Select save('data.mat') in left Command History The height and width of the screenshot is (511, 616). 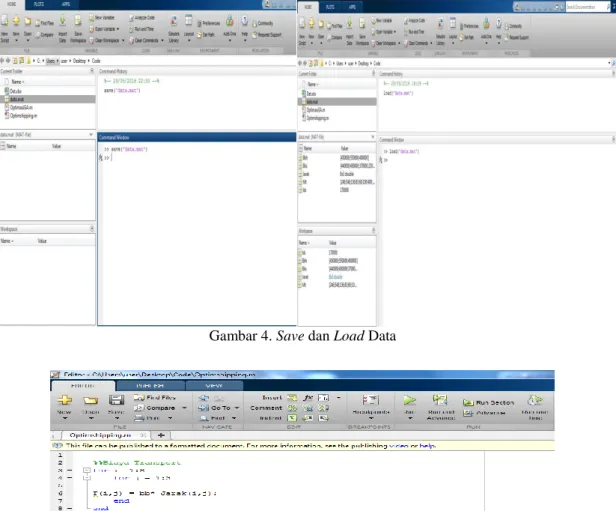(122, 90)
